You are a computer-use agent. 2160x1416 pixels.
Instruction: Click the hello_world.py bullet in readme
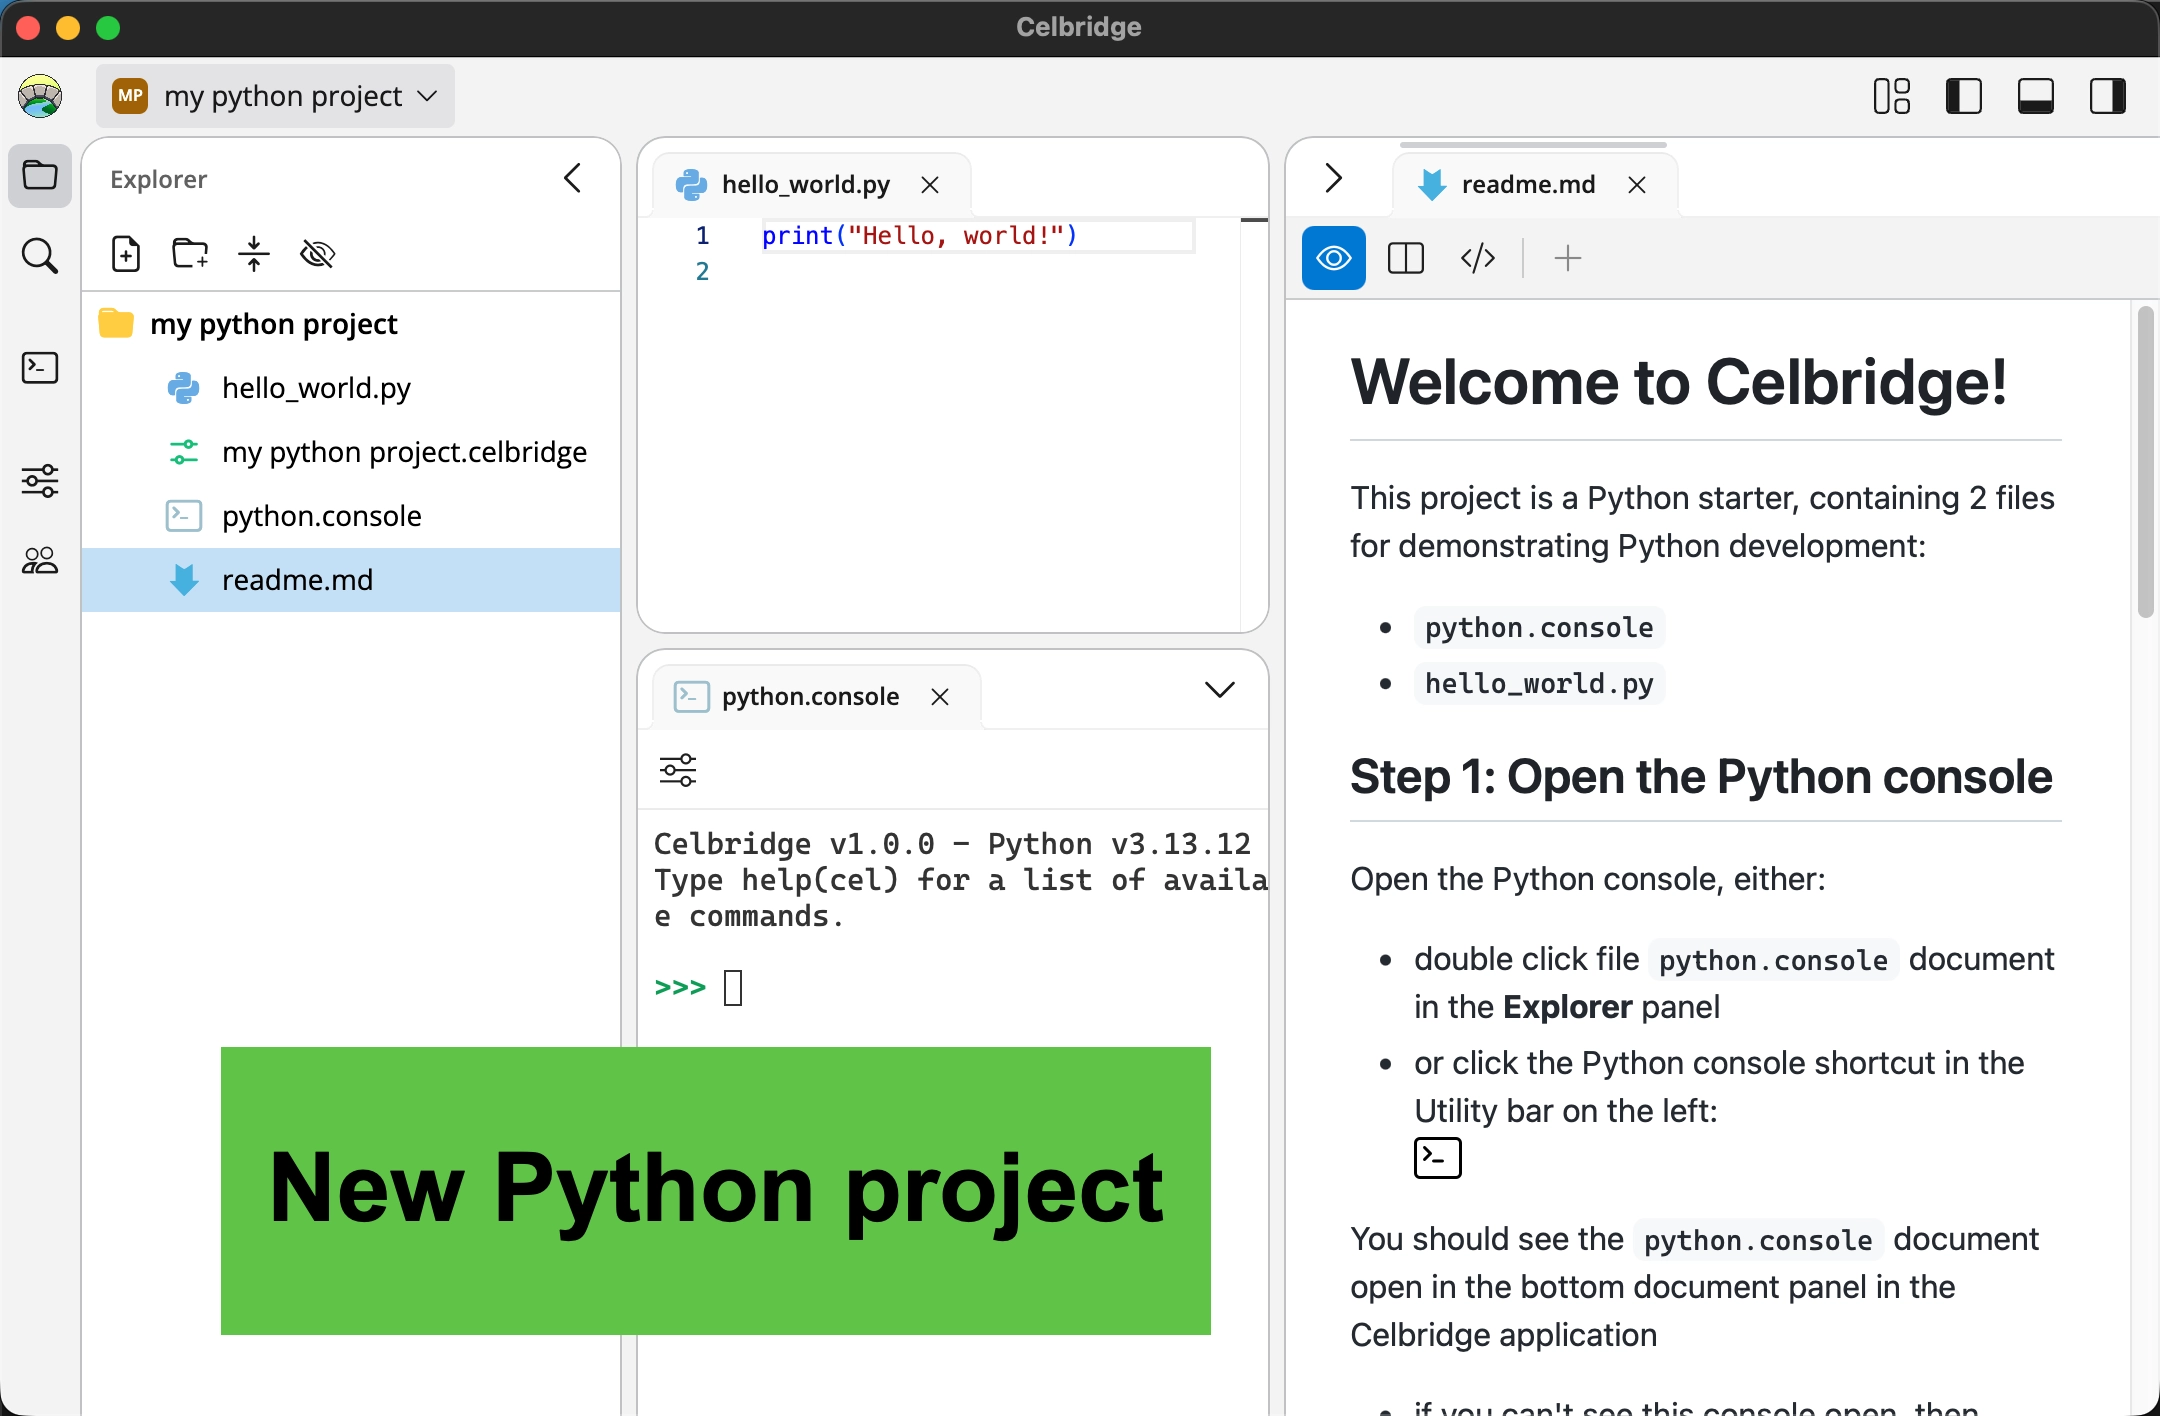coord(1539,684)
